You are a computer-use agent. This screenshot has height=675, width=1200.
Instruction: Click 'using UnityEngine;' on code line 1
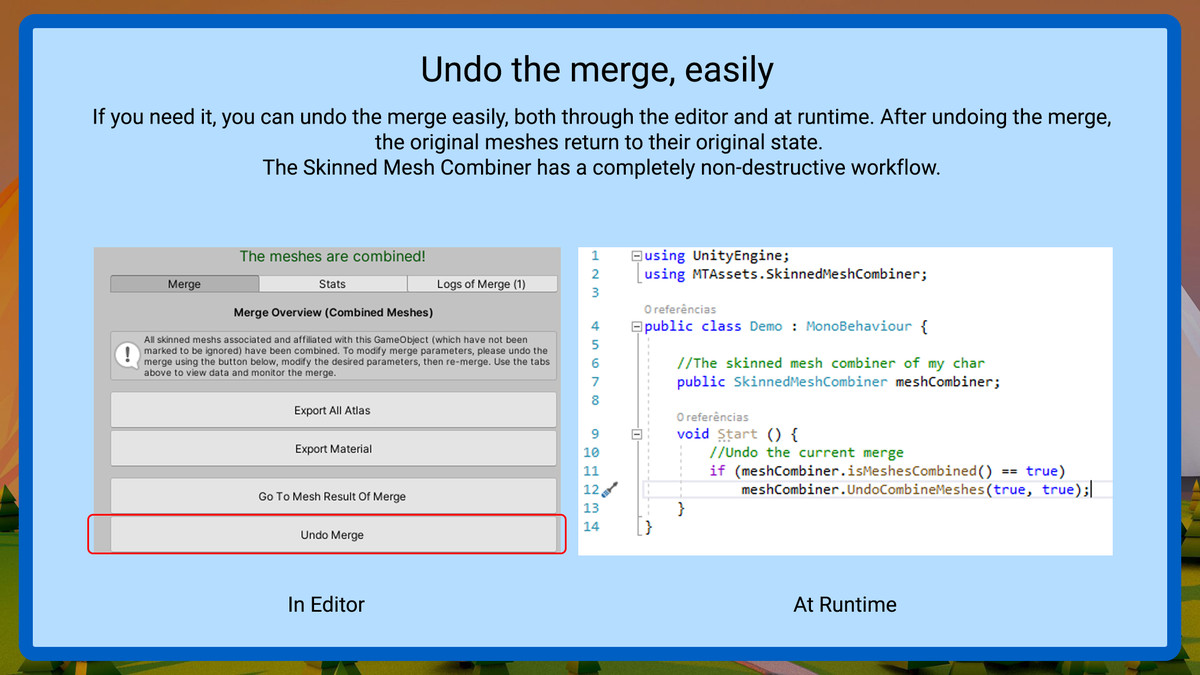(x=717, y=255)
